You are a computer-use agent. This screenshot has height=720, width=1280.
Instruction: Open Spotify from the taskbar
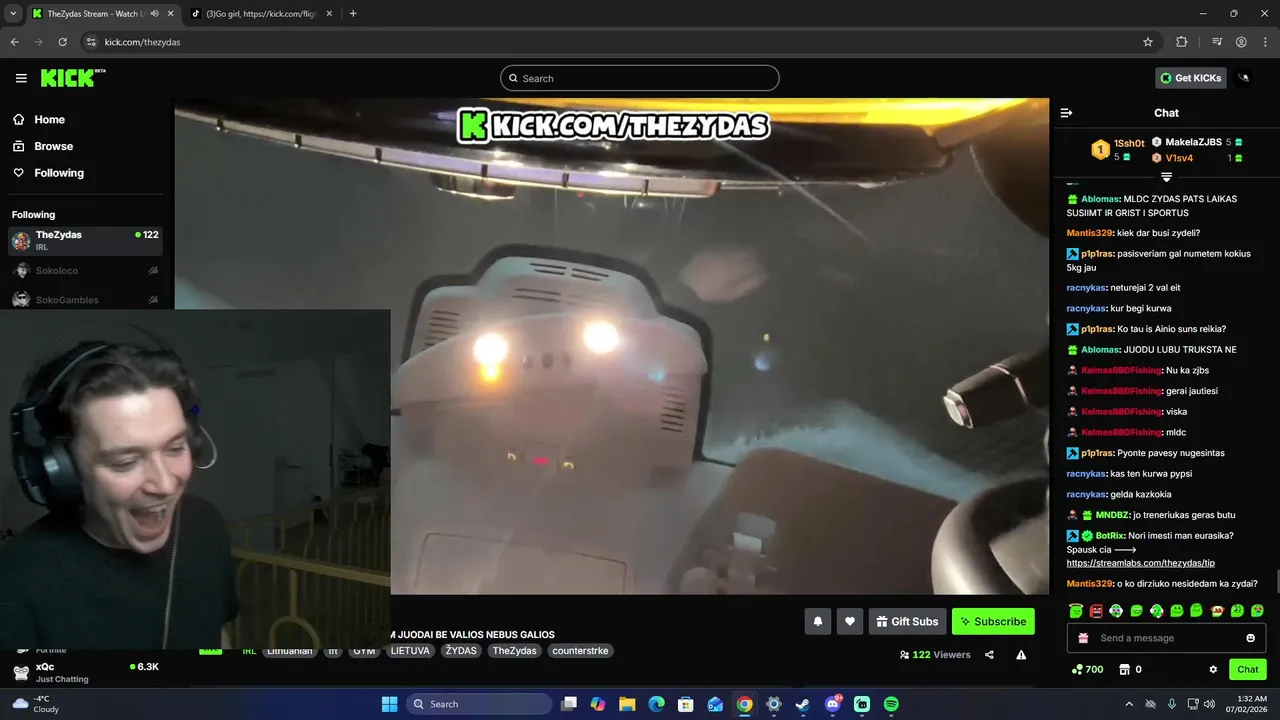click(x=891, y=704)
